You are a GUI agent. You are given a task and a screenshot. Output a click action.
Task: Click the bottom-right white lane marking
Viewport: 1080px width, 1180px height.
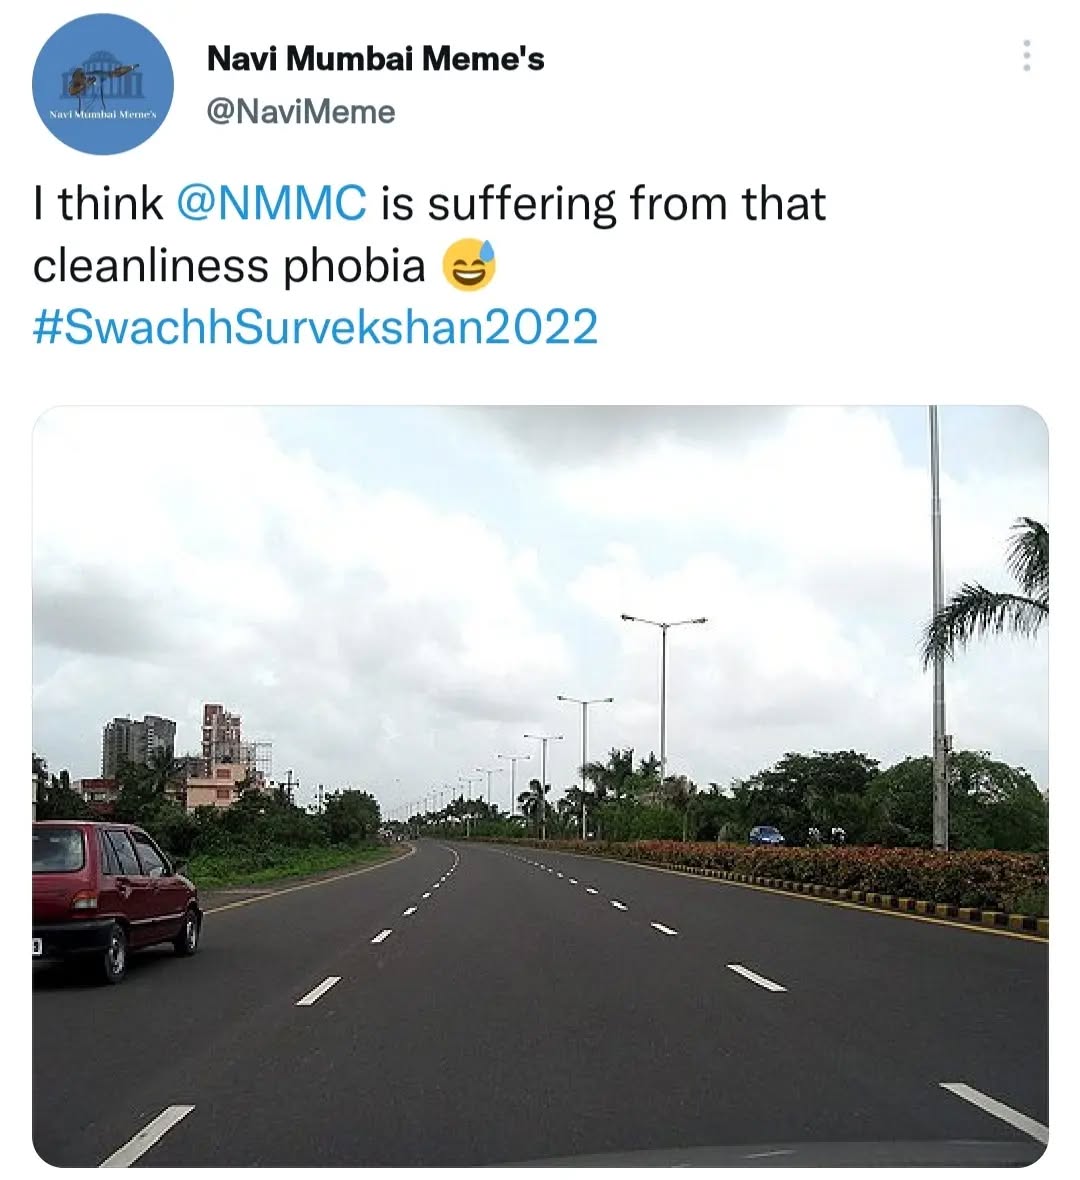pyautogui.click(x=995, y=1110)
